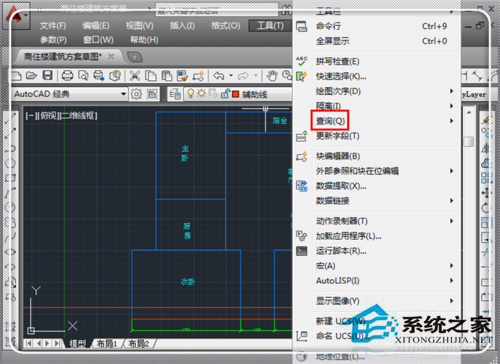Click the Zoom Realtime magnifier icon
The width and height of the screenshot is (500, 364).
(287, 75)
